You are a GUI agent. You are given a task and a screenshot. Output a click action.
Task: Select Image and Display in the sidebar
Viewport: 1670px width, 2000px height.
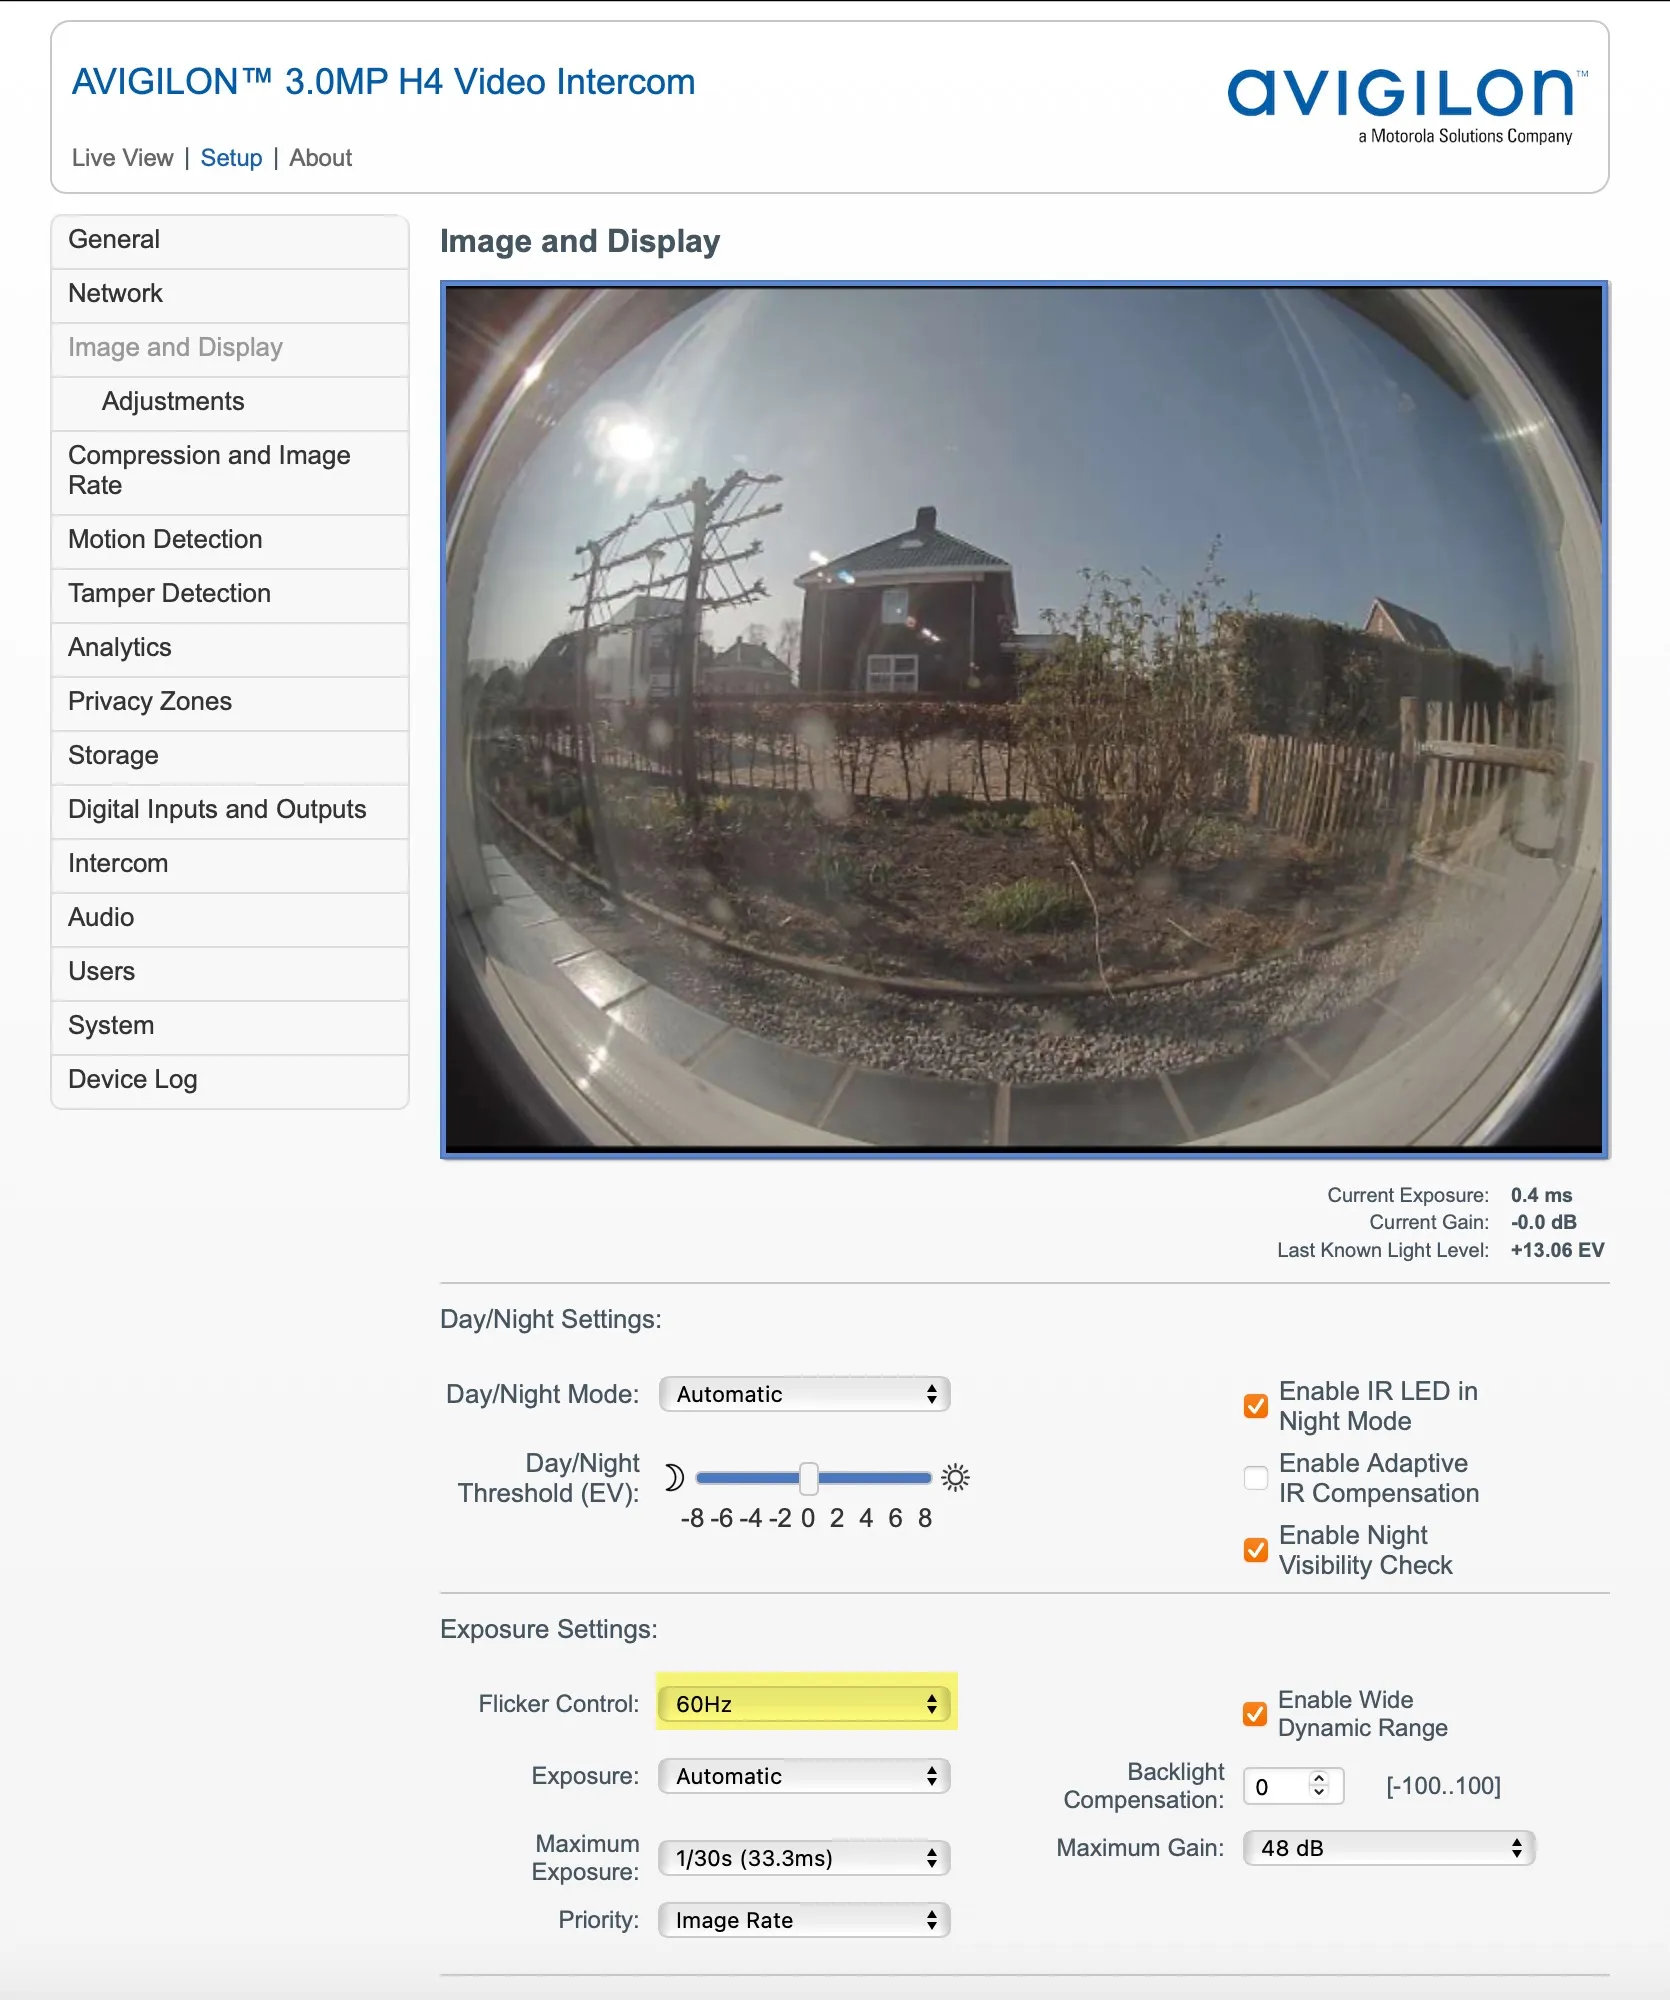(230, 348)
